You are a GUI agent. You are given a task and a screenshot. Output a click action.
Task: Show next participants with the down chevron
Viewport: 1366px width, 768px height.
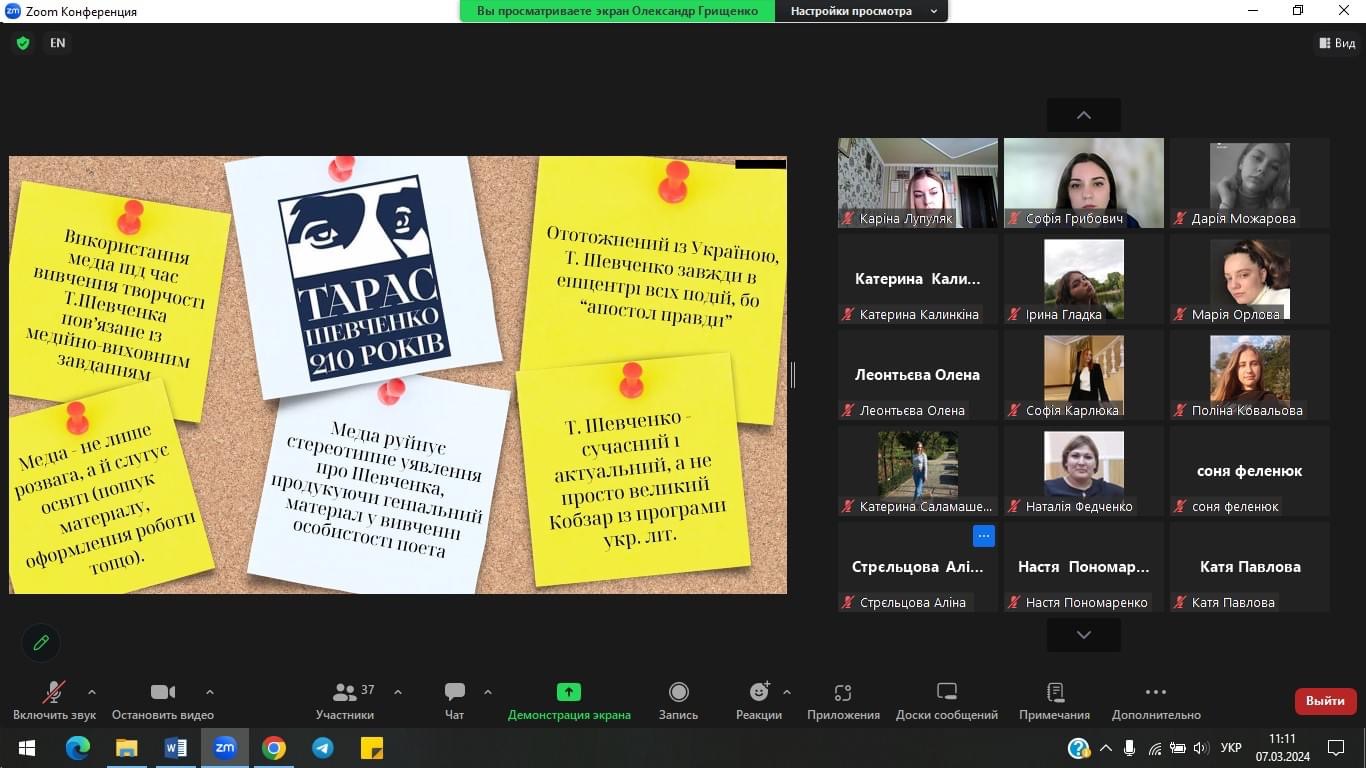coord(1084,635)
